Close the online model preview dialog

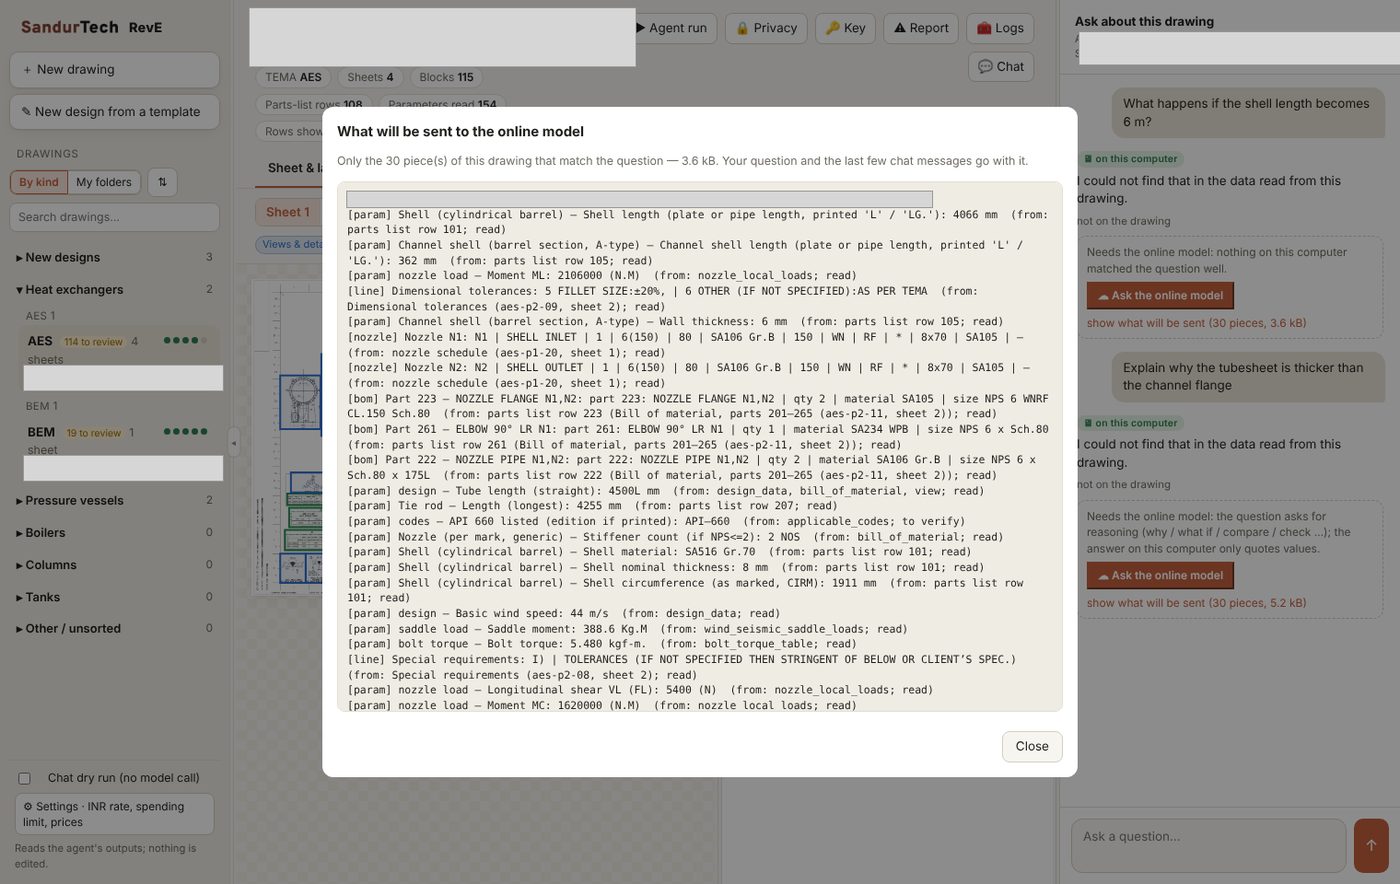[1032, 746]
